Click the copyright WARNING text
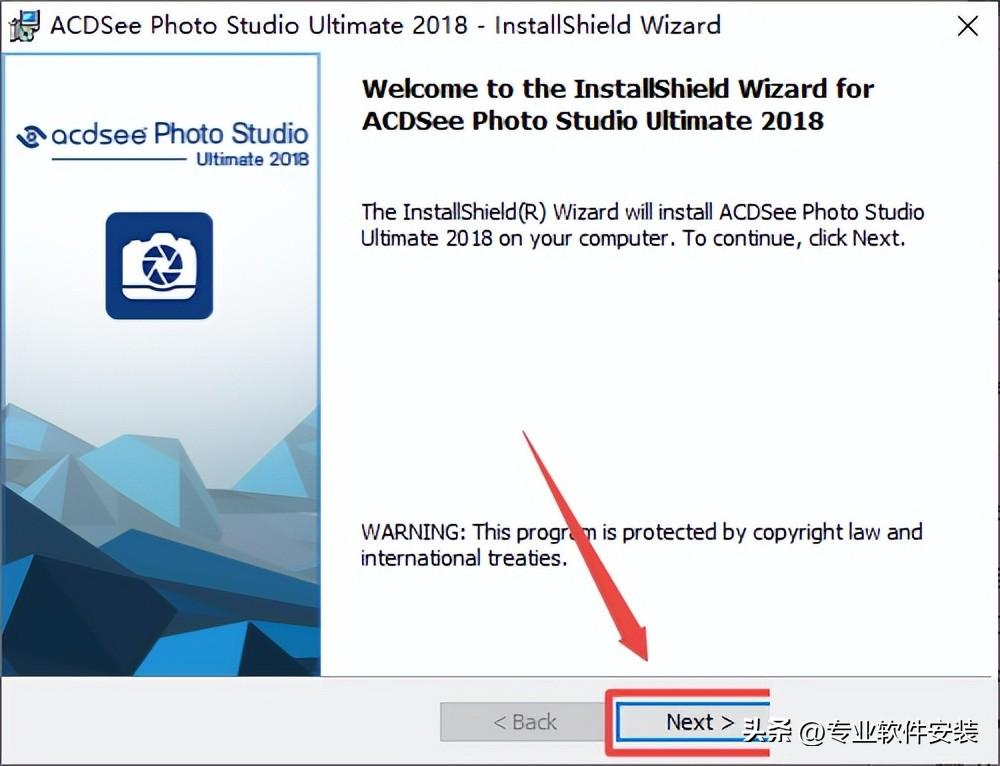The height and width of the screenshot is (766, 1000). 642,545
